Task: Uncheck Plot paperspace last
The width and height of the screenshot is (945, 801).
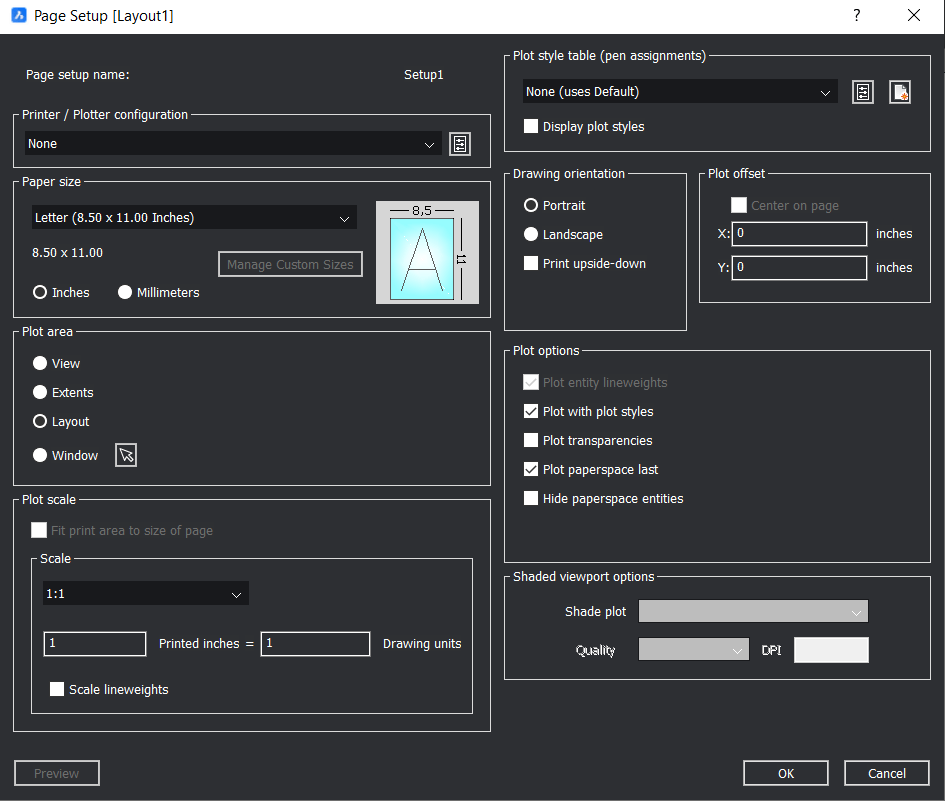Action: point(530,469)
